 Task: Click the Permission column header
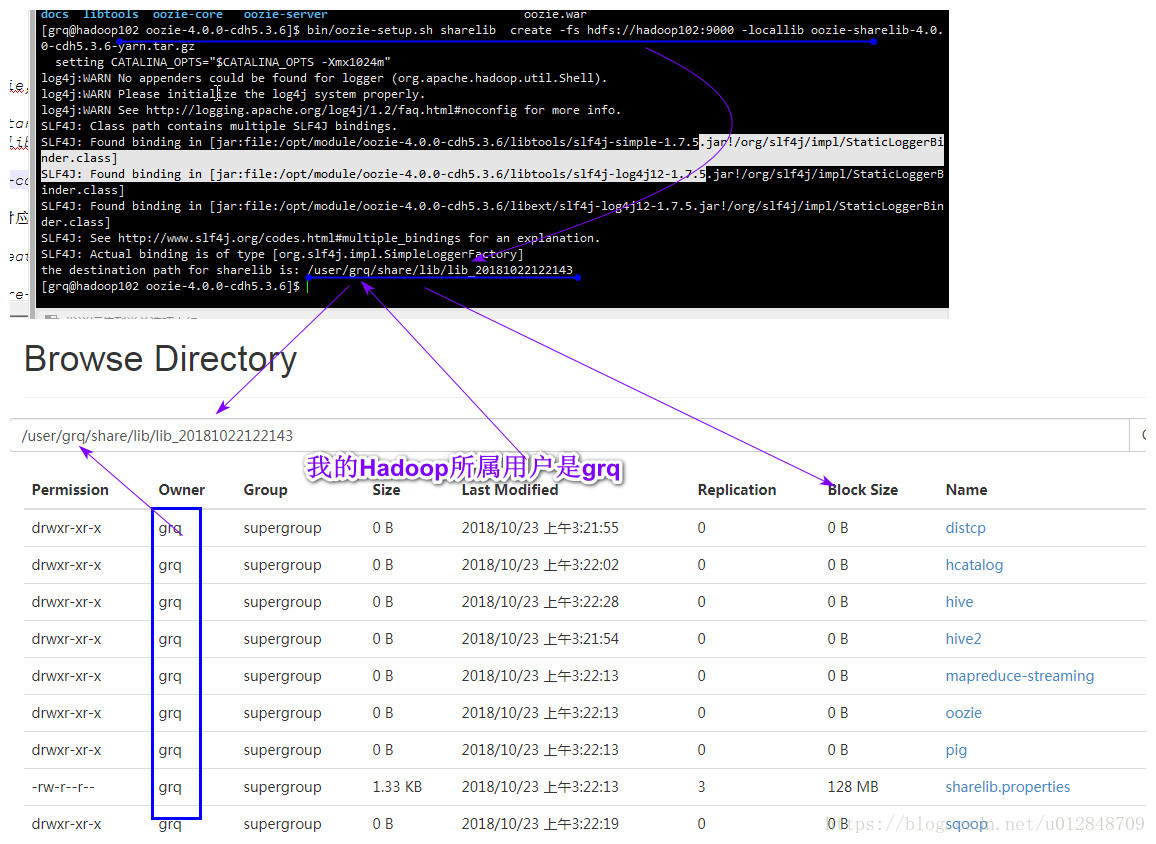[70, 490]
